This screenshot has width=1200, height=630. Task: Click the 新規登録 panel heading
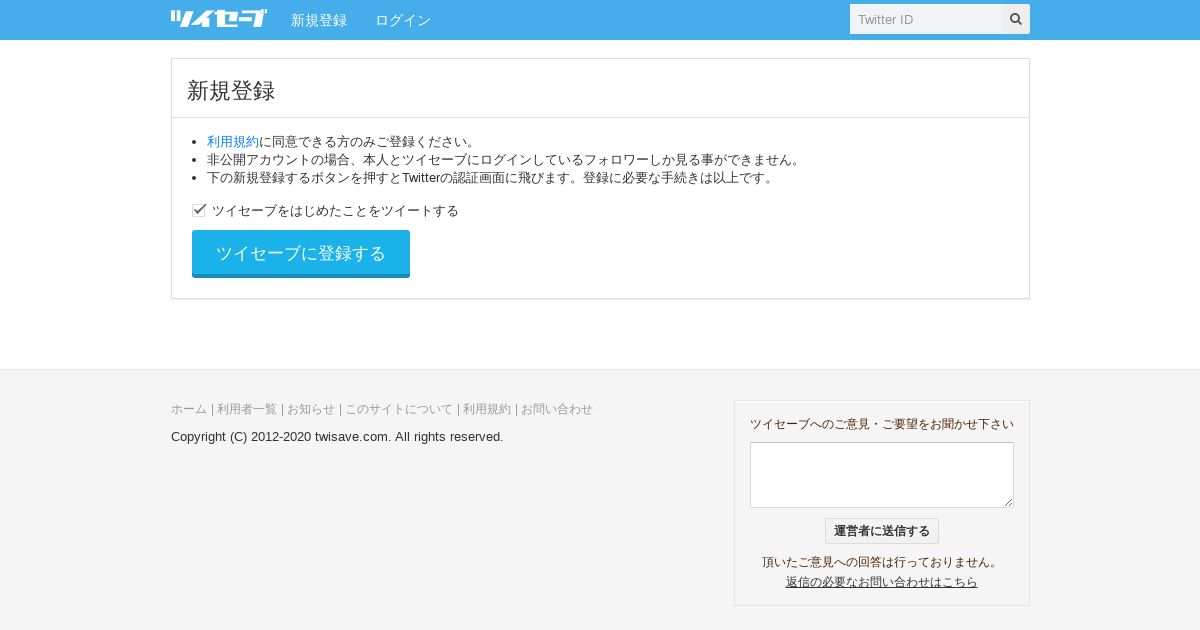(231, 91)
